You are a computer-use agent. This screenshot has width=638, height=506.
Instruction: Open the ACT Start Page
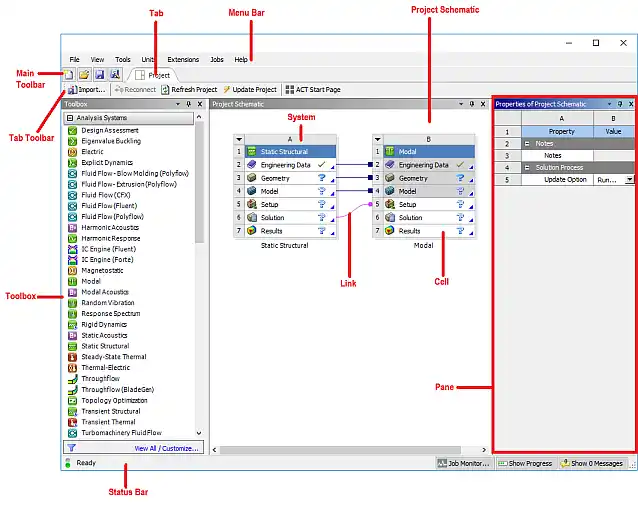tap(313, 90)
